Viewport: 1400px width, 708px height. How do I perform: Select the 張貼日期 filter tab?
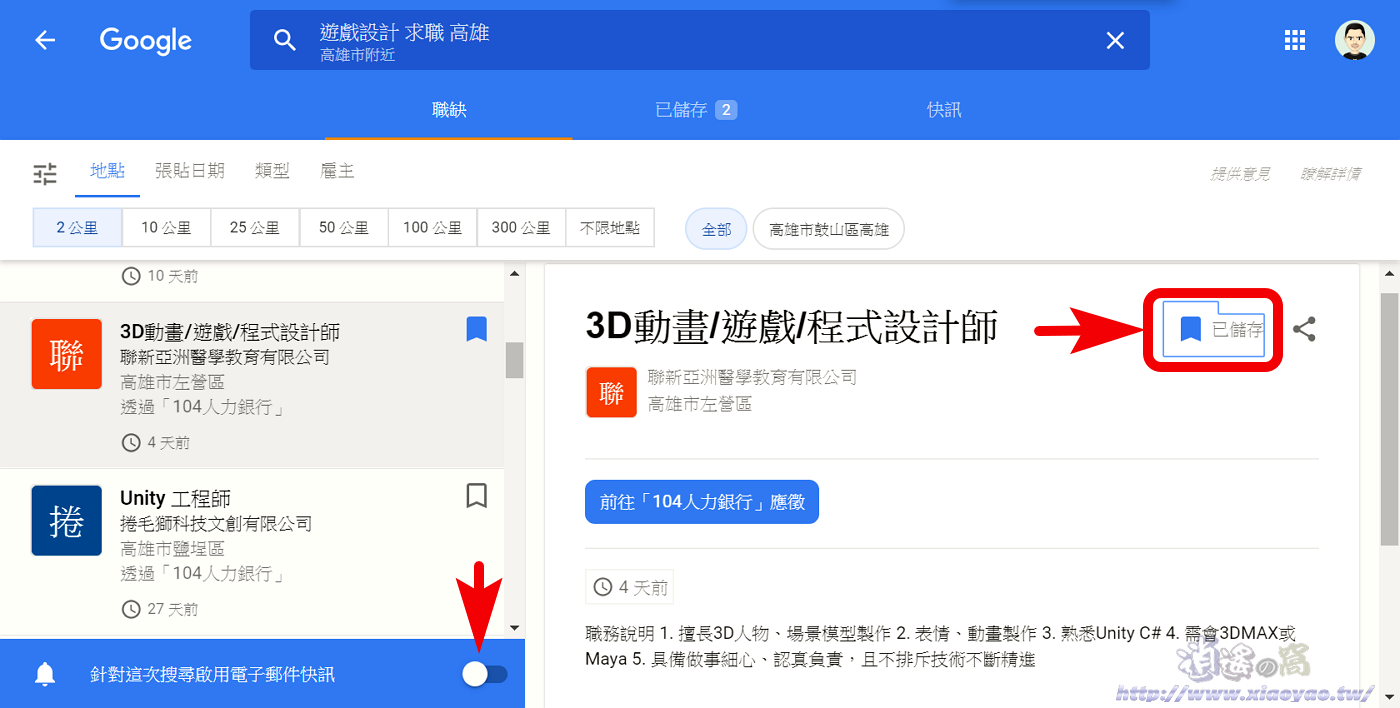pos(190,171)
